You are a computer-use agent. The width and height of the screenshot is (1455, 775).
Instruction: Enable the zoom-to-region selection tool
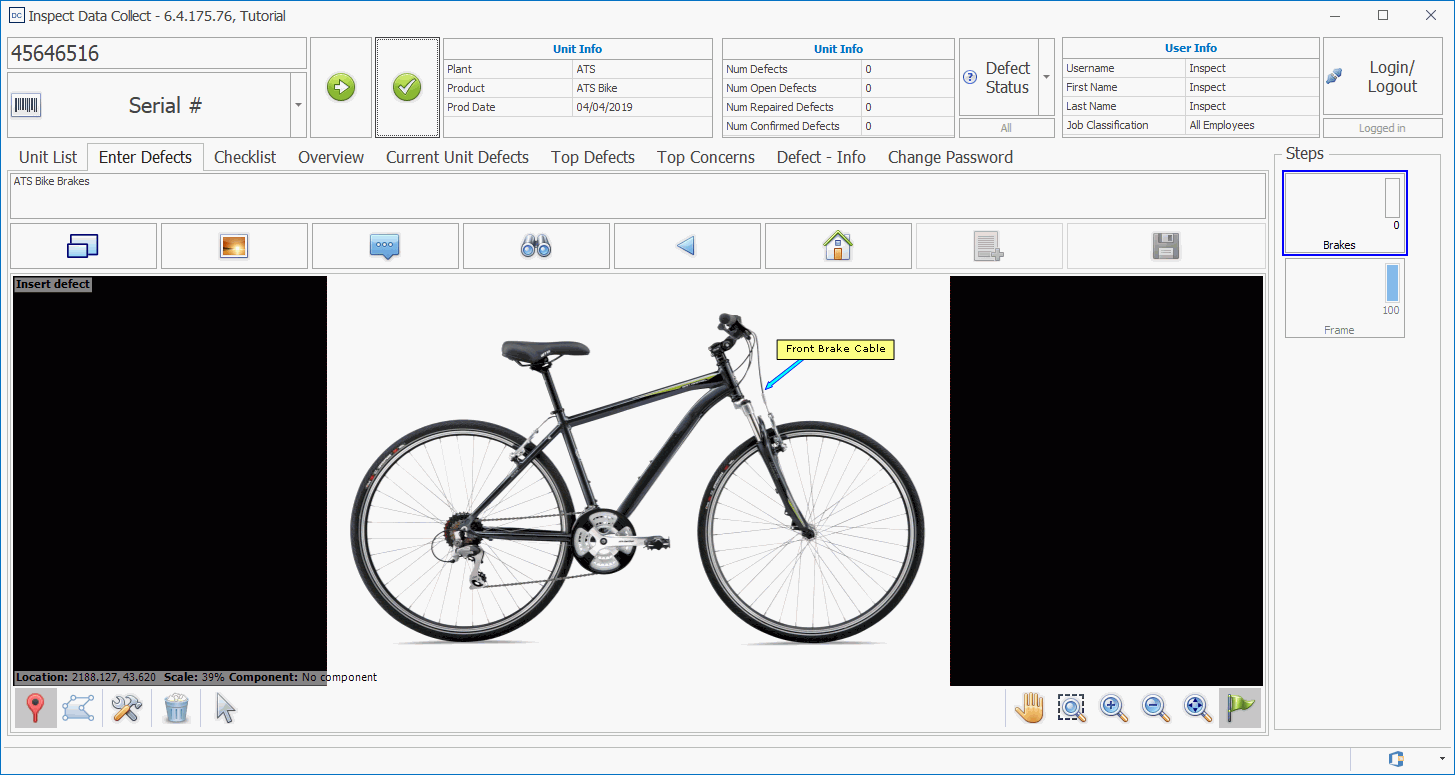(x=1071, y=708)
